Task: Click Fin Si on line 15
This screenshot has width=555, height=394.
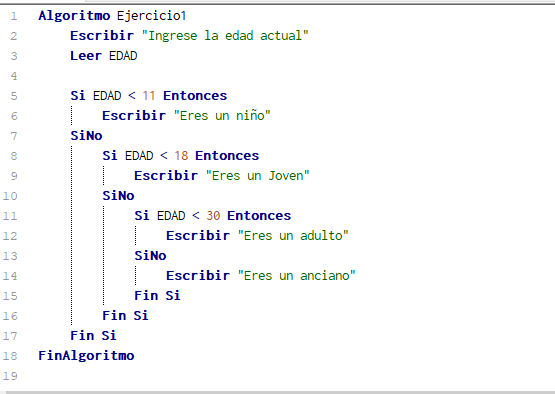Action: pos(157,296)
